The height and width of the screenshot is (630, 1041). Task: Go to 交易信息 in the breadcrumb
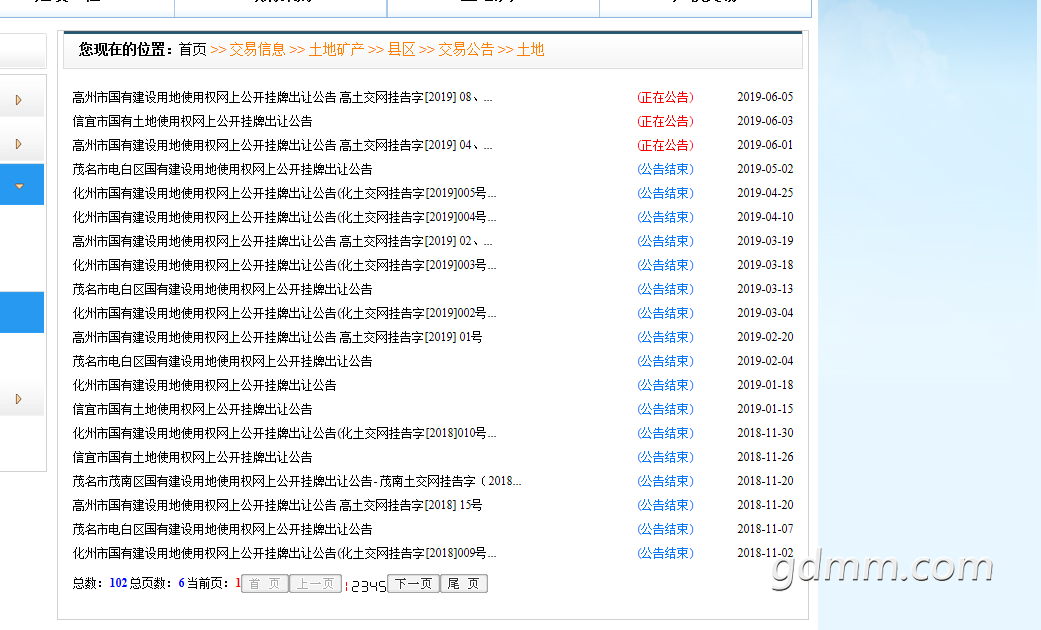(x=257, y=50)
